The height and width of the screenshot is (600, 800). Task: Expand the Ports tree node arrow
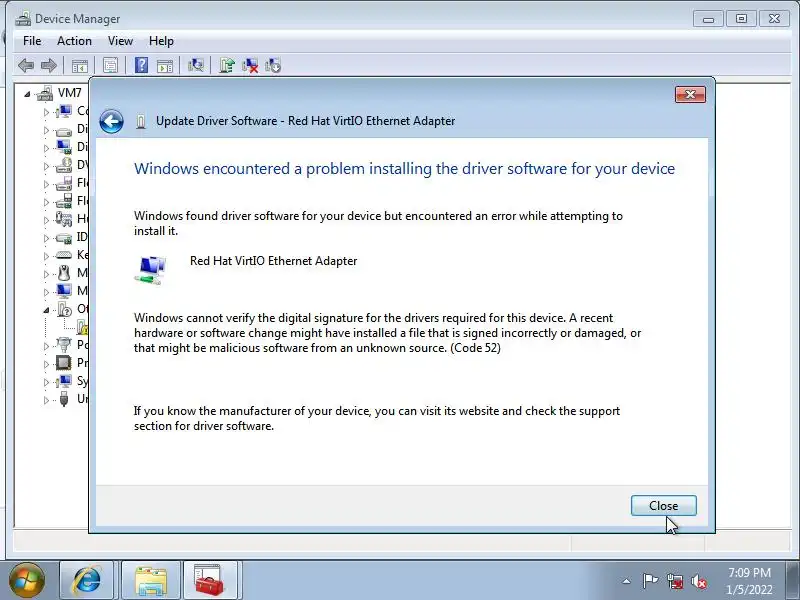[46, 346]
